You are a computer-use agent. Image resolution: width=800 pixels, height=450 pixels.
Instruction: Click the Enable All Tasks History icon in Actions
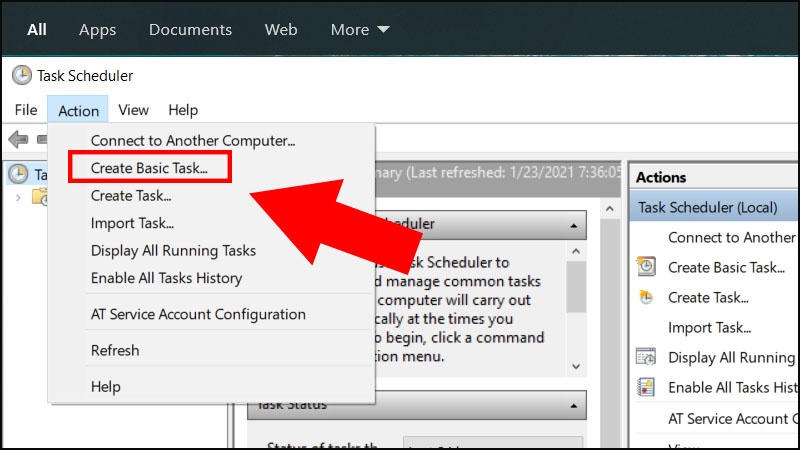point(646,387)
